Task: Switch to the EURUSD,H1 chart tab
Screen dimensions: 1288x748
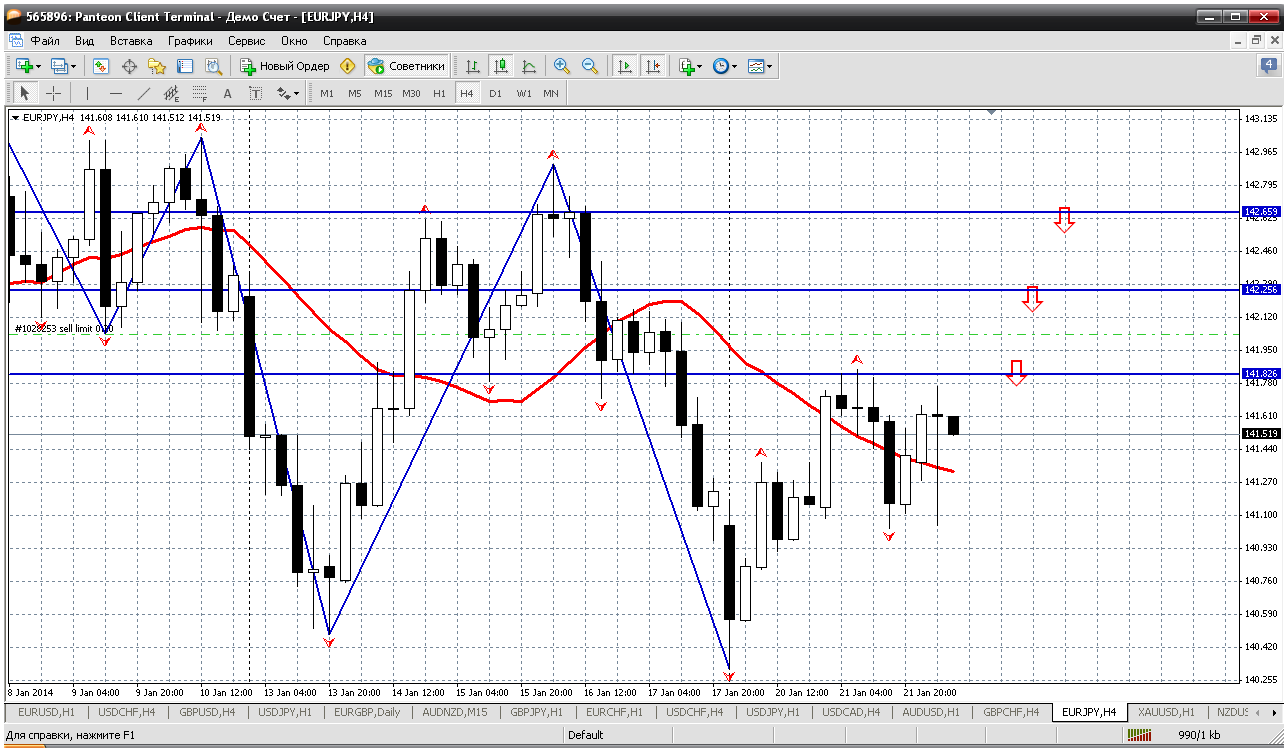Action: pos(47,712)
